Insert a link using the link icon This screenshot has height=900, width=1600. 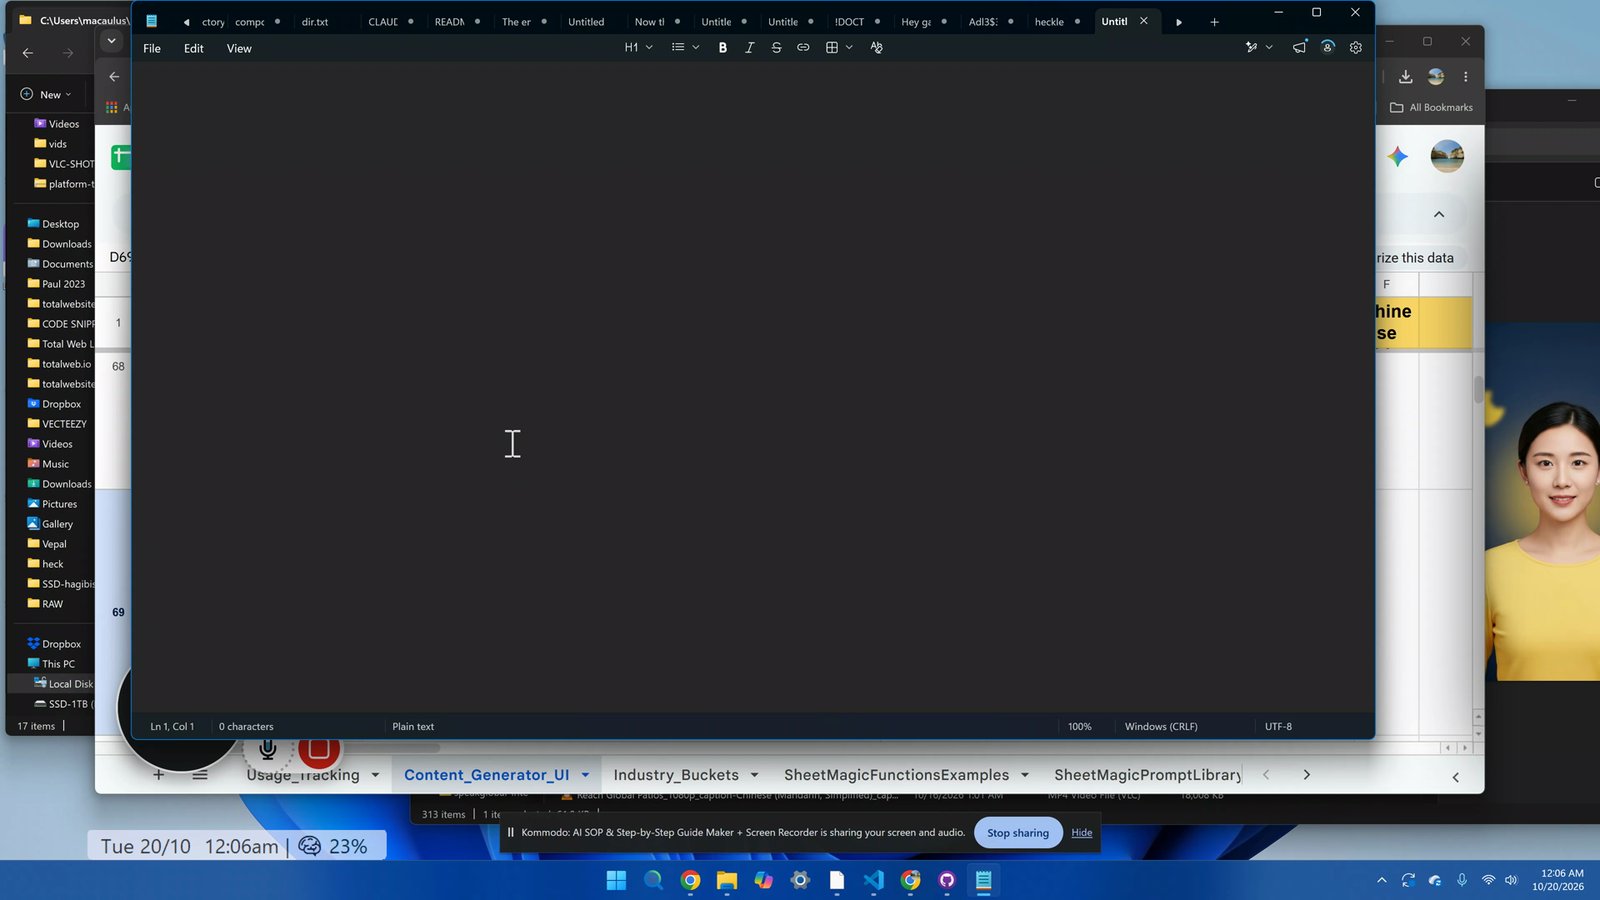[803, 48]
